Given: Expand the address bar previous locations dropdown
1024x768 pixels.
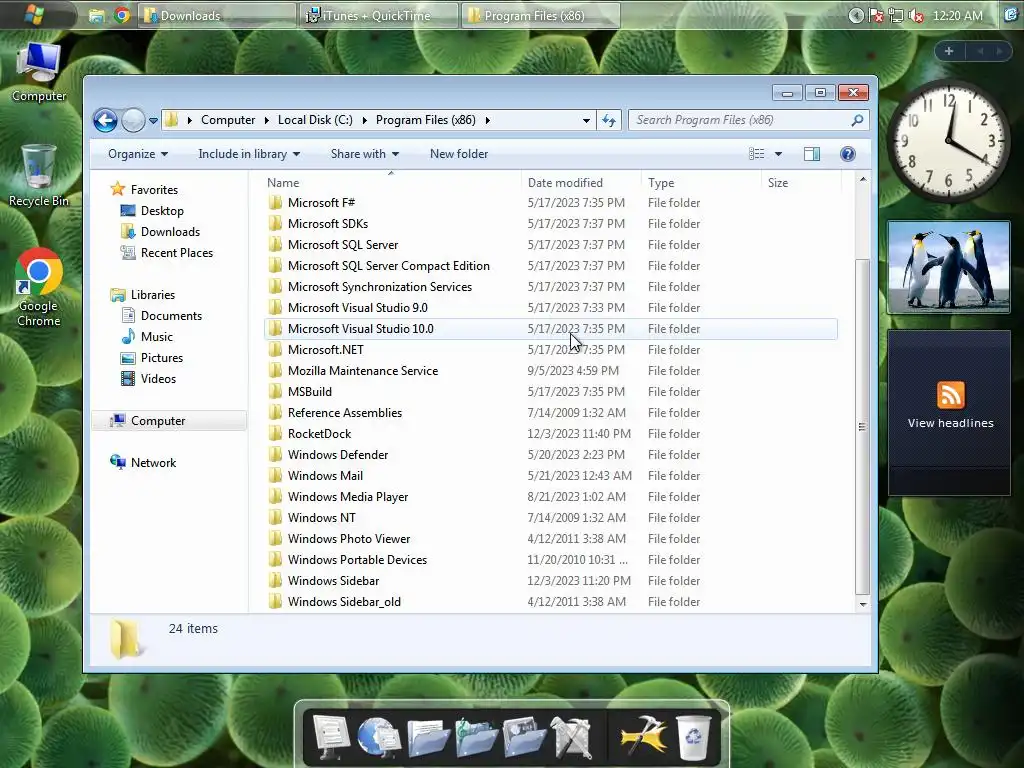Looking at the screenshot, I should 586,120.
